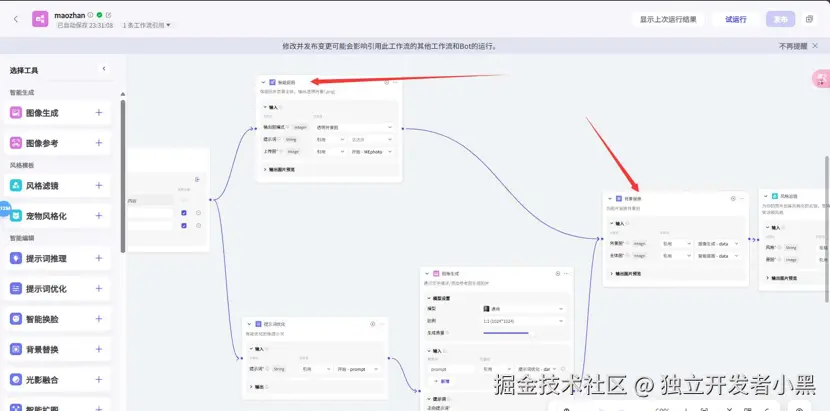Click the 宠物风格化 tool icon

click(16, 215)
